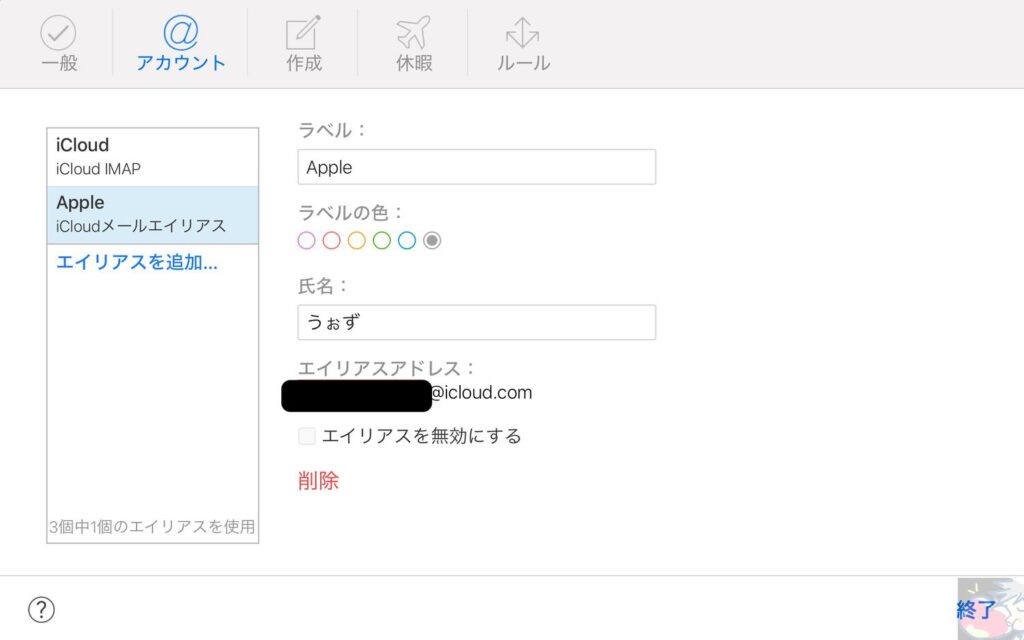
Task: Open the General (一般) checkmark icon
Action: 59,34
